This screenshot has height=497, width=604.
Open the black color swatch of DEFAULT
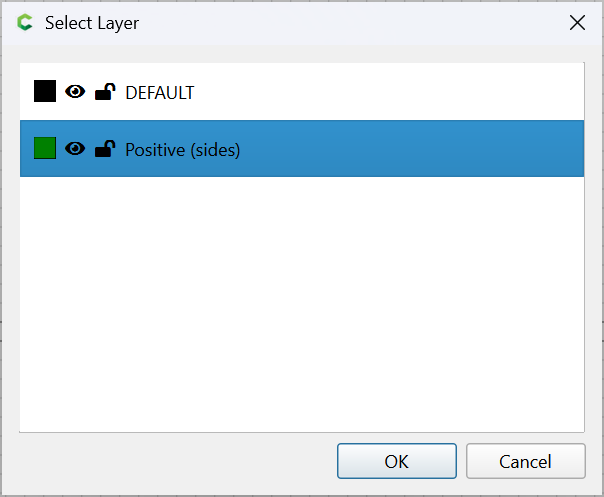[45, 91]
